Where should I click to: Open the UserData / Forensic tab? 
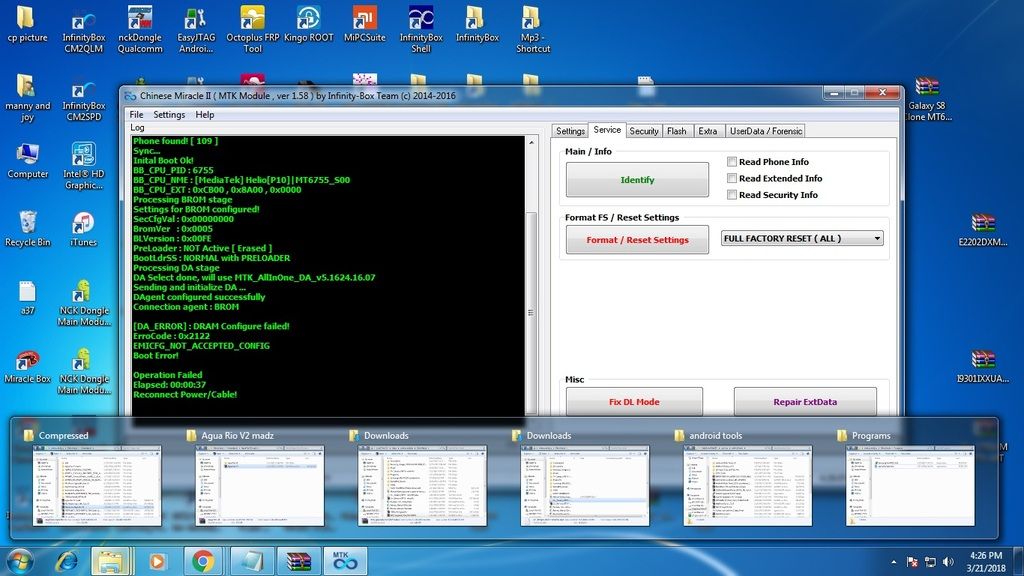765,131
